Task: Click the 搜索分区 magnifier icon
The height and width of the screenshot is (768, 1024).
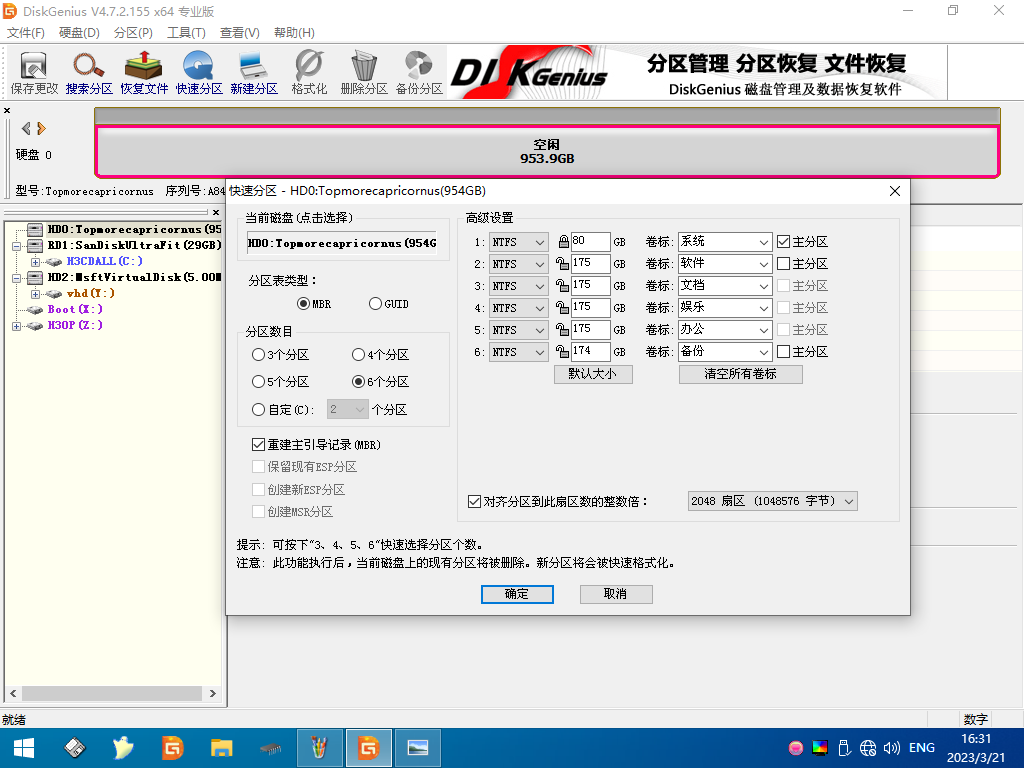Action: coord(89,73)
